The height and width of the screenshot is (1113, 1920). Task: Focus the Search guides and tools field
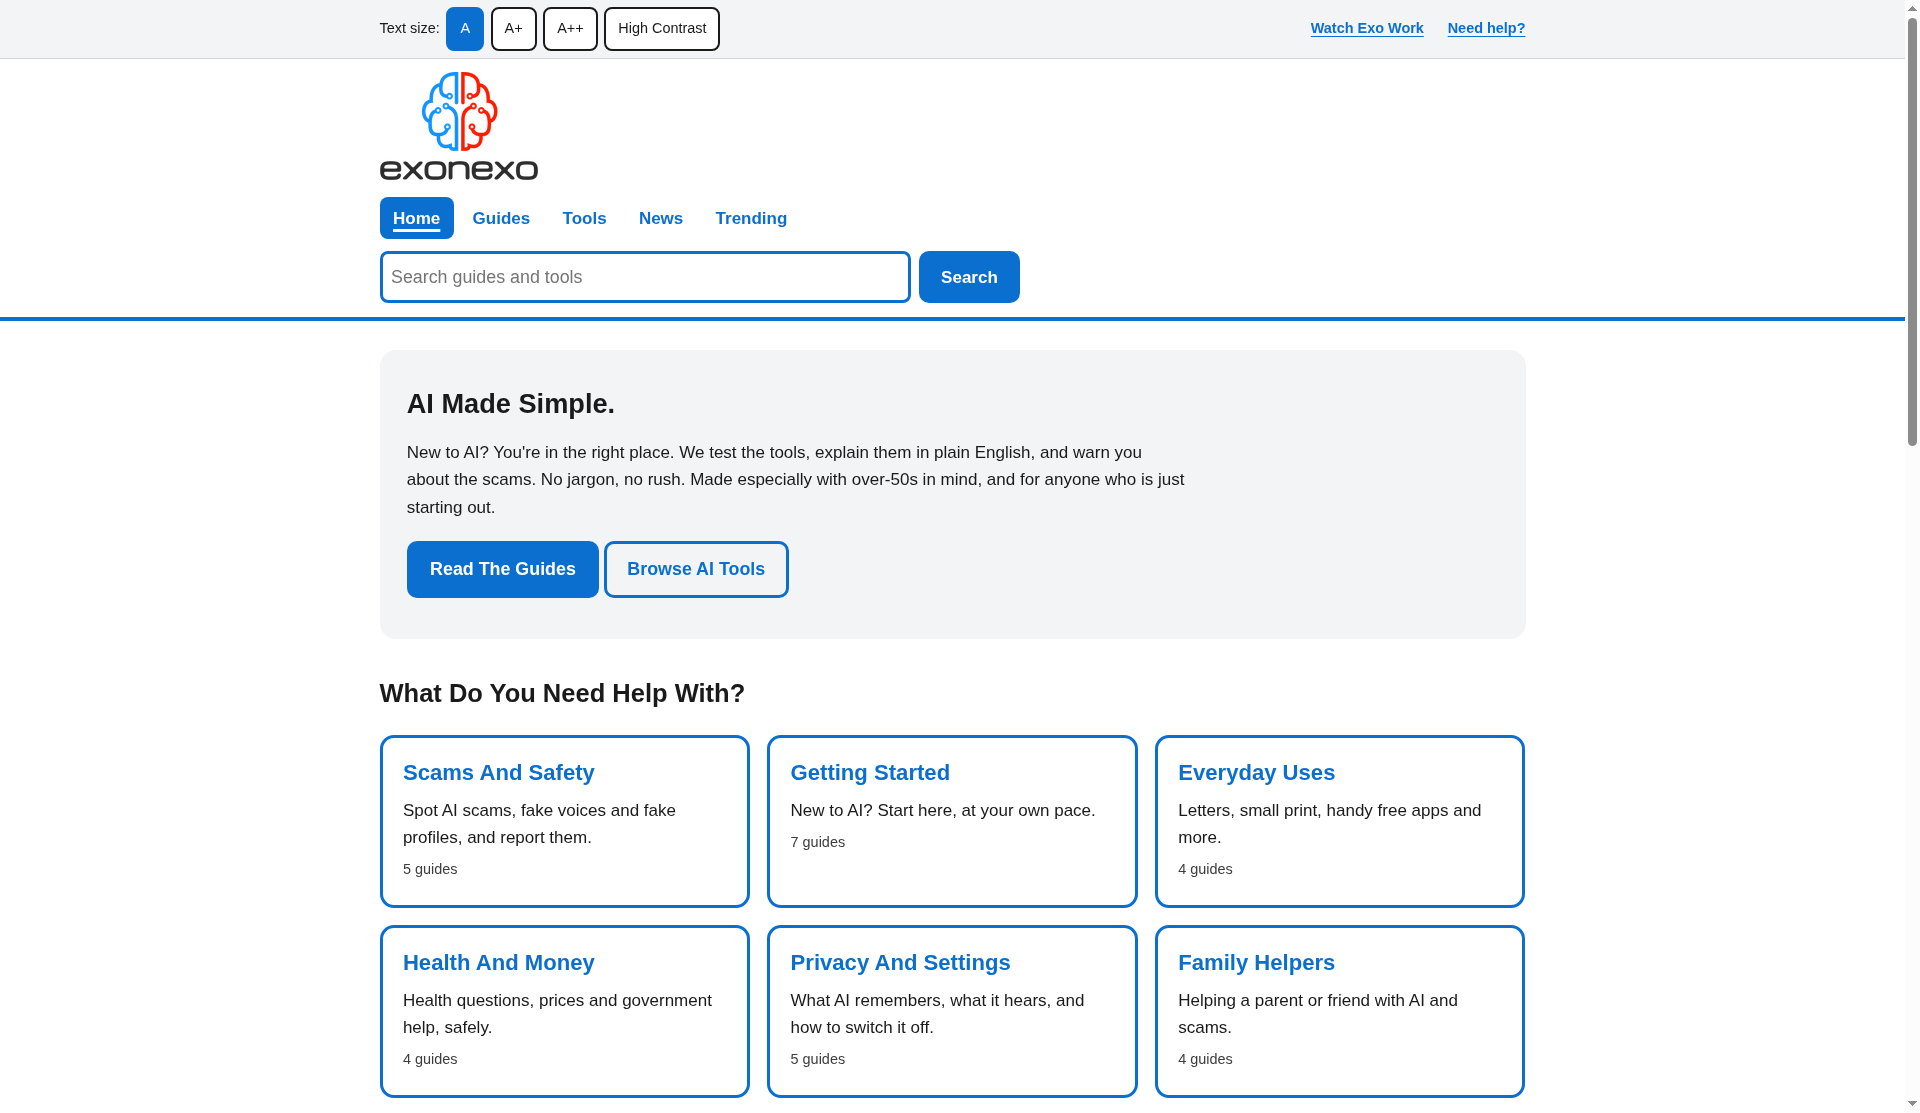[645, 277]
